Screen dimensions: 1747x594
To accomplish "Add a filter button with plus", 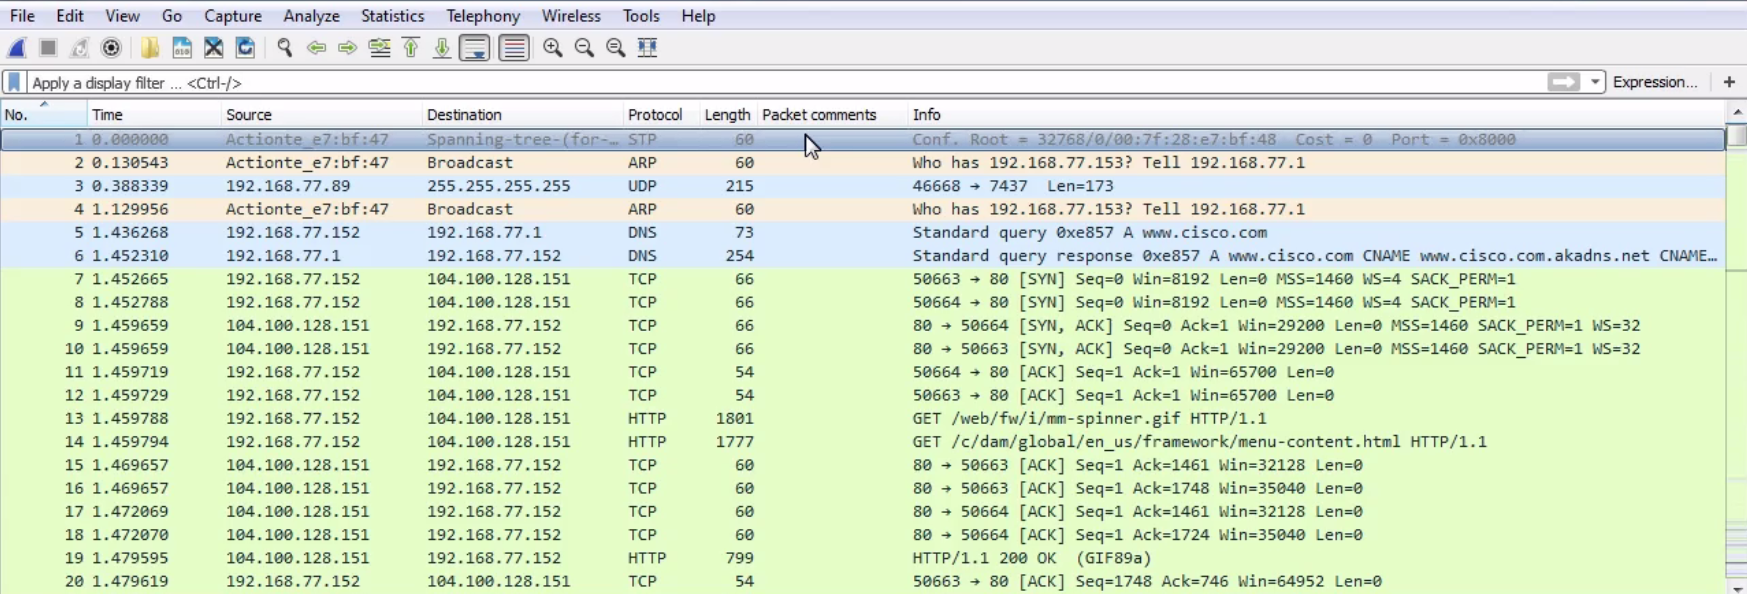I will 1729,83.
